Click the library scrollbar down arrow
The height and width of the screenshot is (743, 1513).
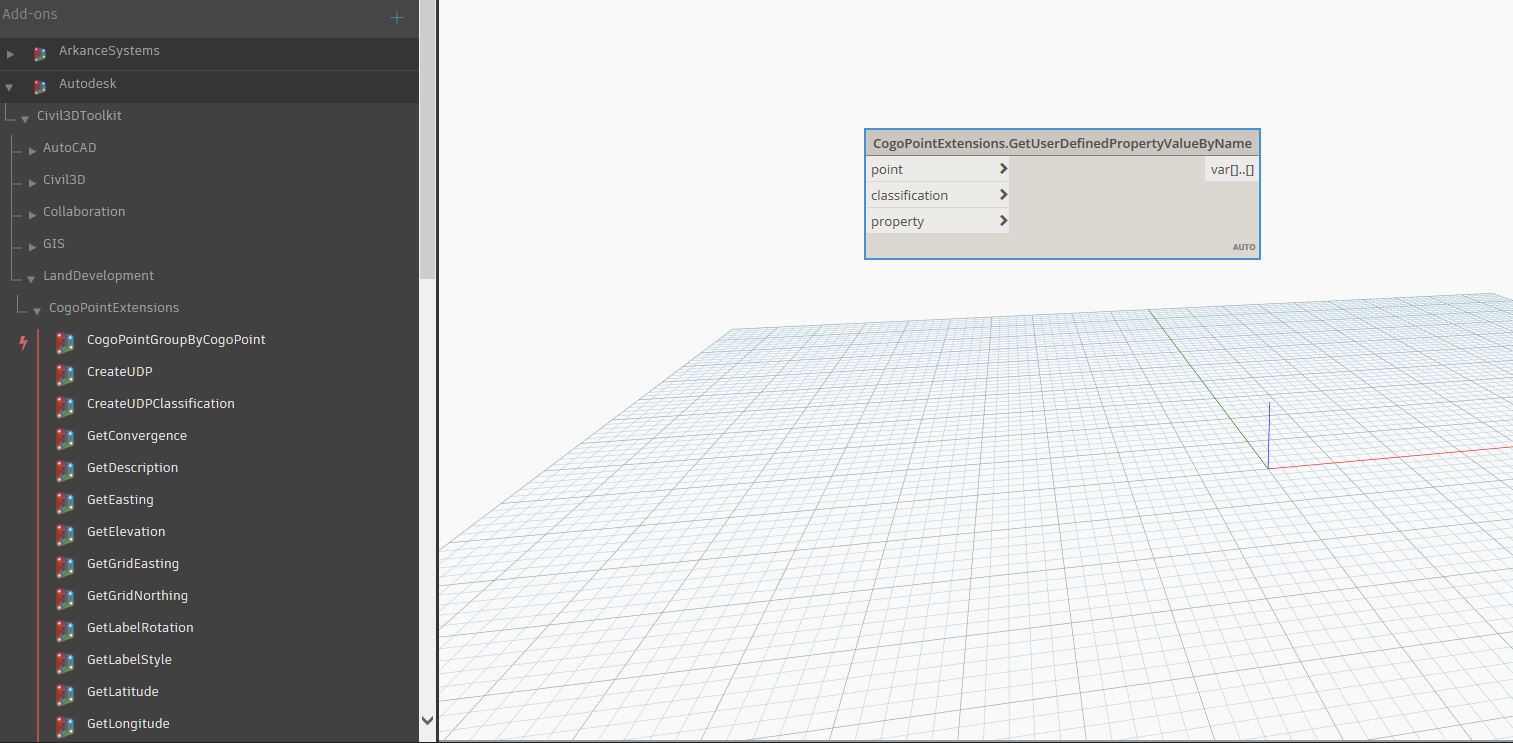(427, 719)
